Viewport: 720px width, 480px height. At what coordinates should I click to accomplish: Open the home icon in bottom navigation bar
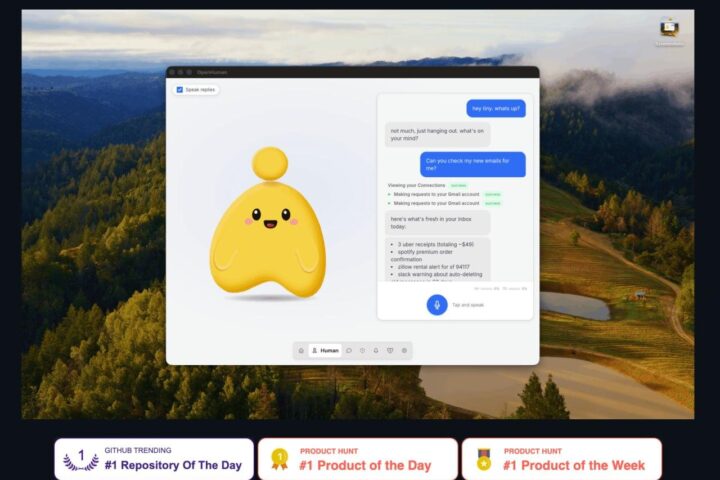click(301, 350)
